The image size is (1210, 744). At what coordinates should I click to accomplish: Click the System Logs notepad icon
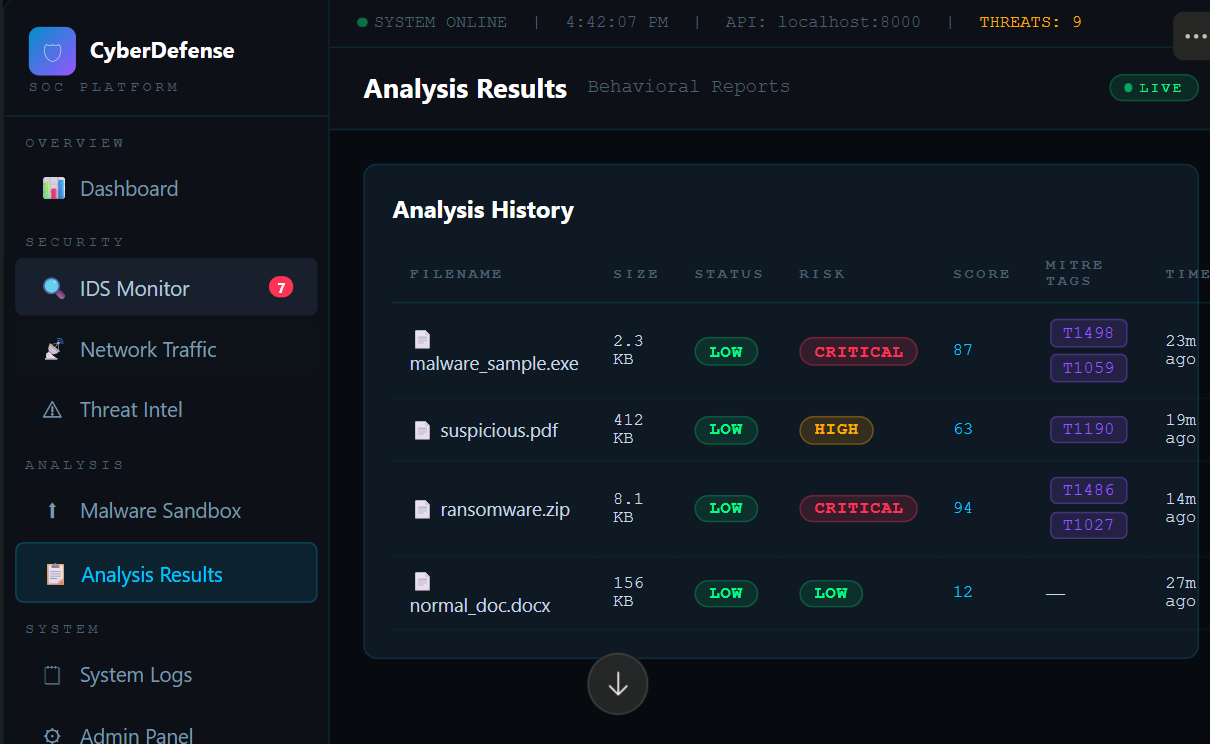coord(53,675)
